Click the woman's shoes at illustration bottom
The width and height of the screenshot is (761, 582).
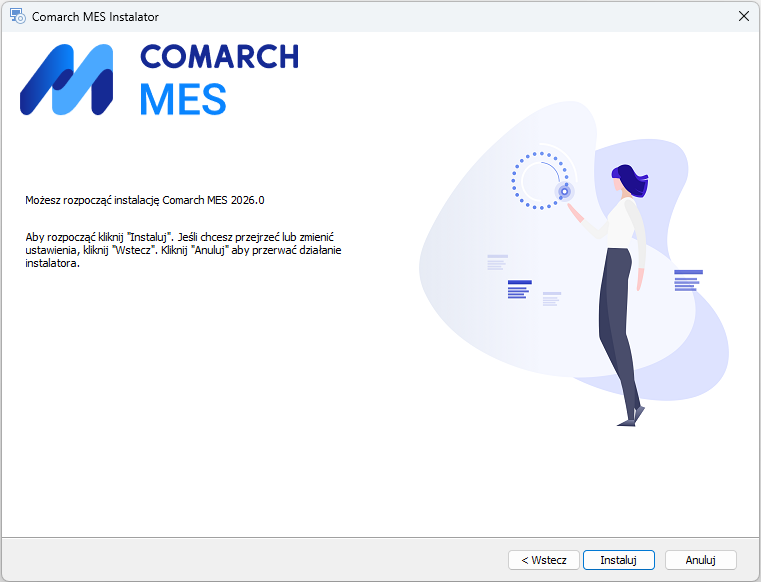pos(631,417)
